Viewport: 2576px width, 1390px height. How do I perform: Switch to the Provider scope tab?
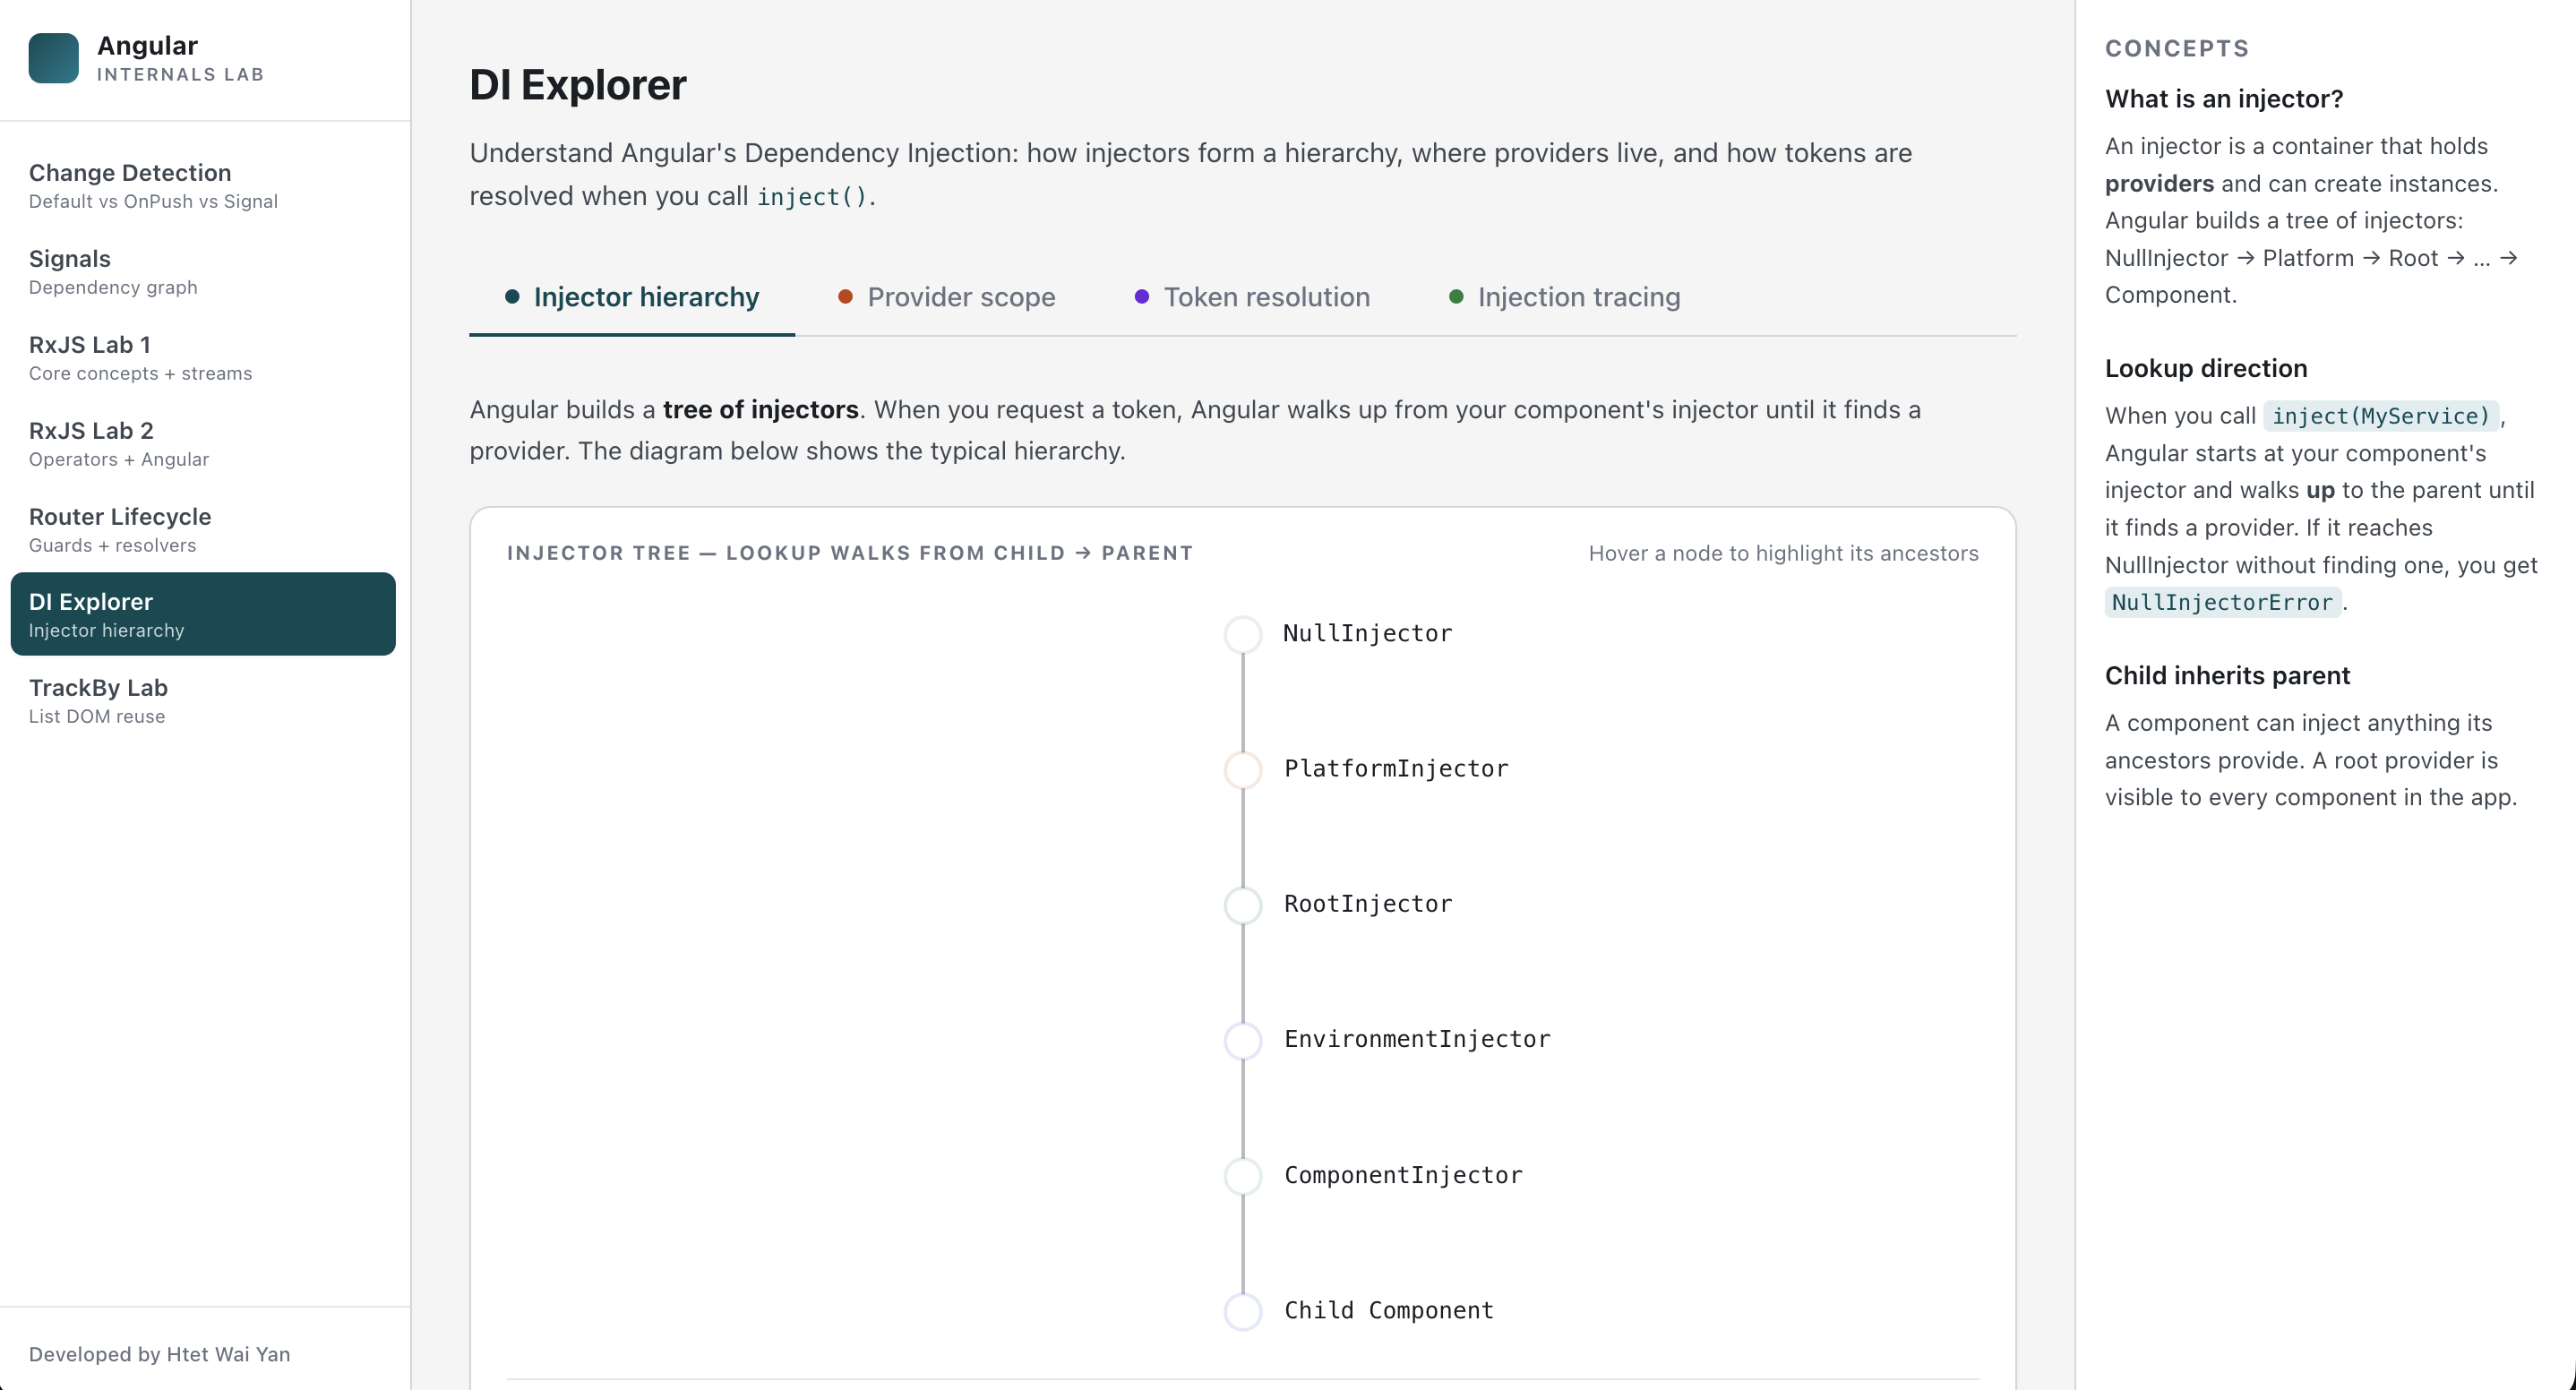[946, 297]
